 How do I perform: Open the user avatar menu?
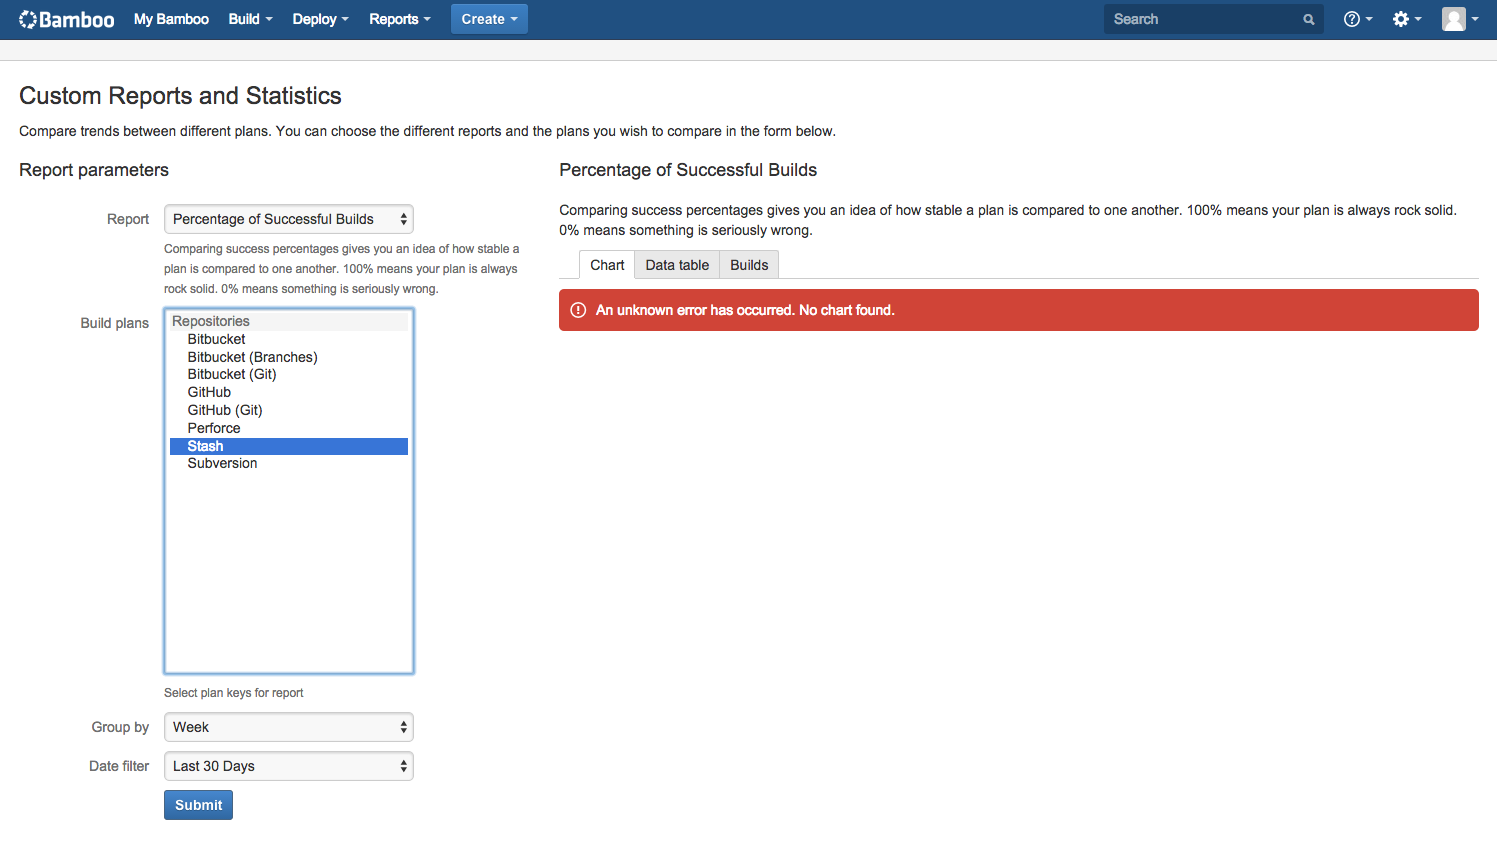[1460, 19]
